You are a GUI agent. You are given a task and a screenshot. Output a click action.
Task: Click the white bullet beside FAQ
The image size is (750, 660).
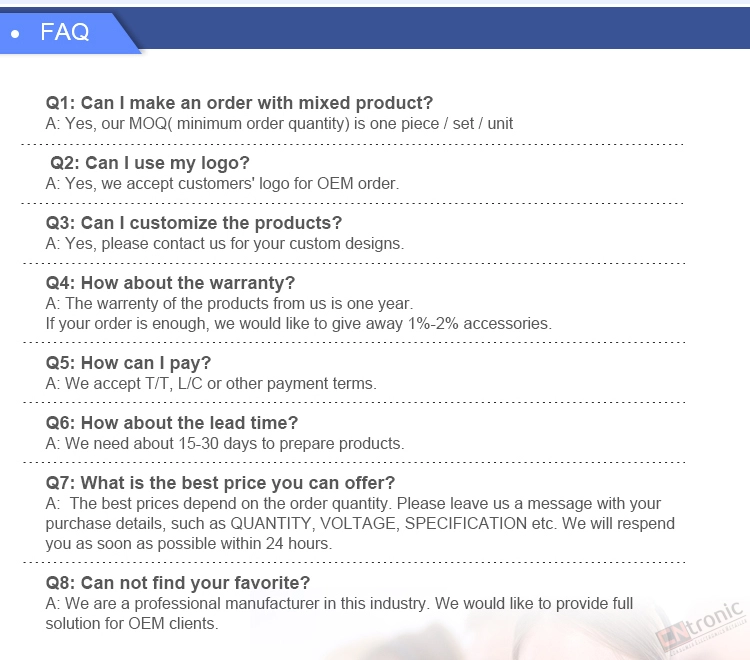[x=15, y=34]
